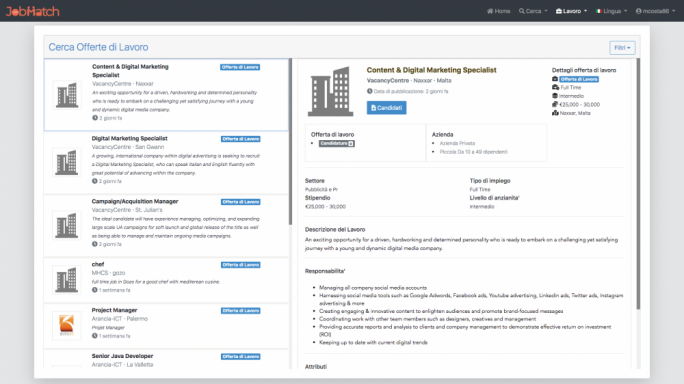Screen dimensions: 684x384
Task: Open the Campaign/Acquisition Manager listing
Action: click(x=166, y=226)
